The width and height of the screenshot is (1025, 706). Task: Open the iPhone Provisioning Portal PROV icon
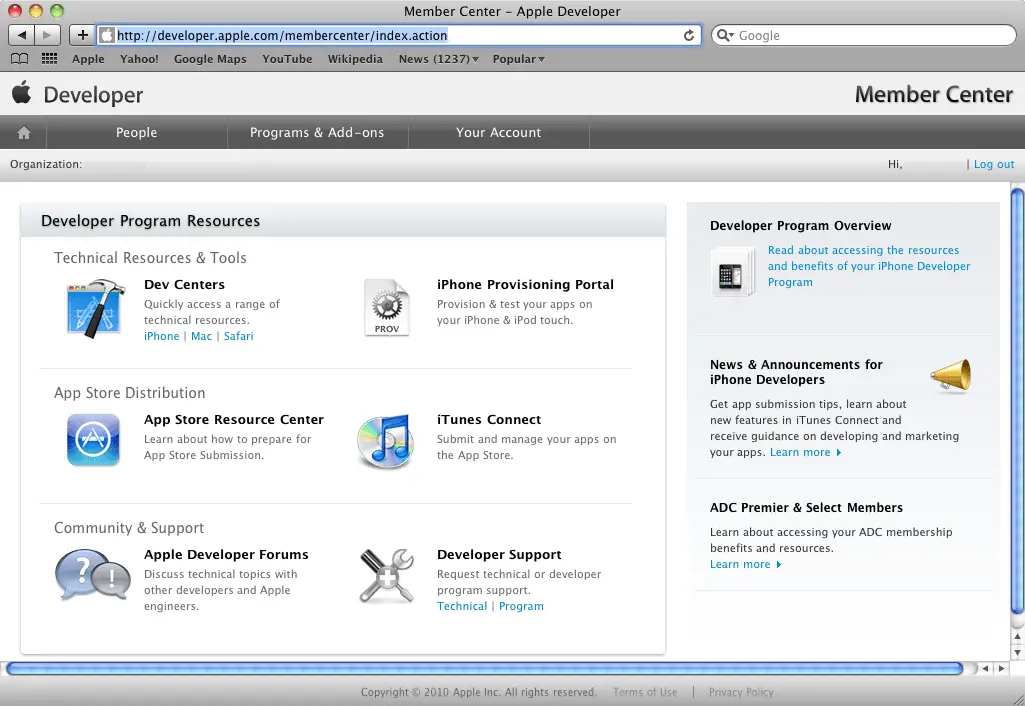click(386, 308)
